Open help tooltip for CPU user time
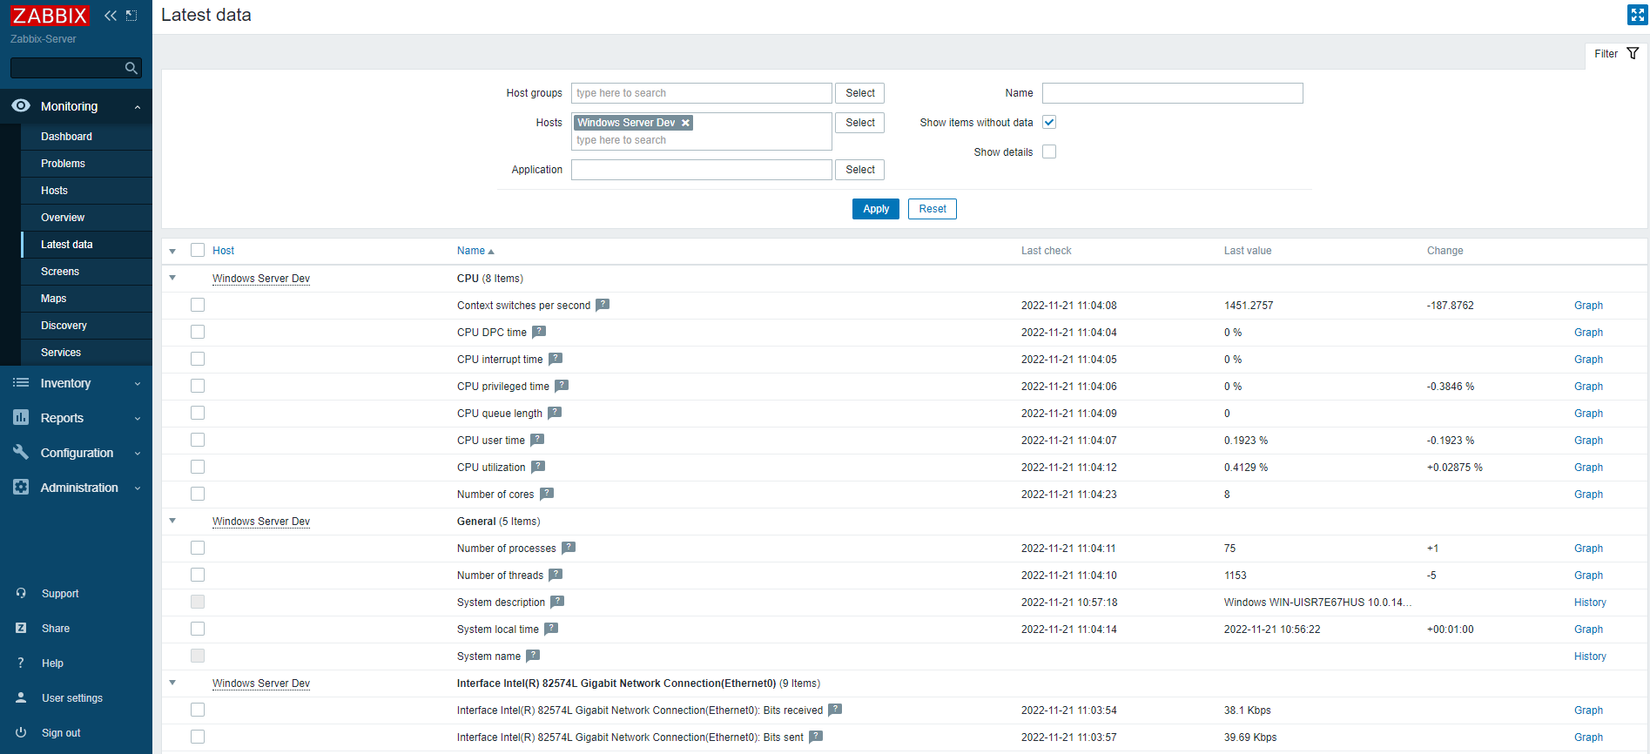Image resolution: width=1650 pixels, height=754 pixels. click(x=537, y=440)
